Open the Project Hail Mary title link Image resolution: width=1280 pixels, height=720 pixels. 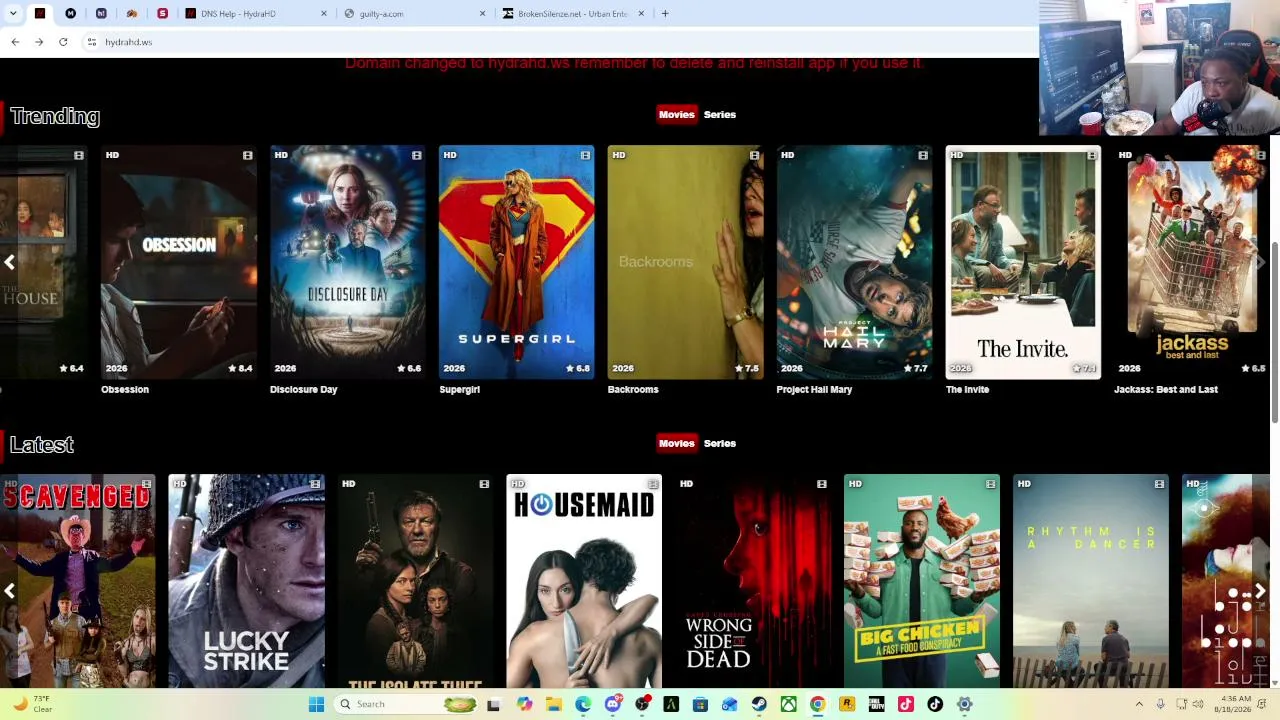[814, 390]
